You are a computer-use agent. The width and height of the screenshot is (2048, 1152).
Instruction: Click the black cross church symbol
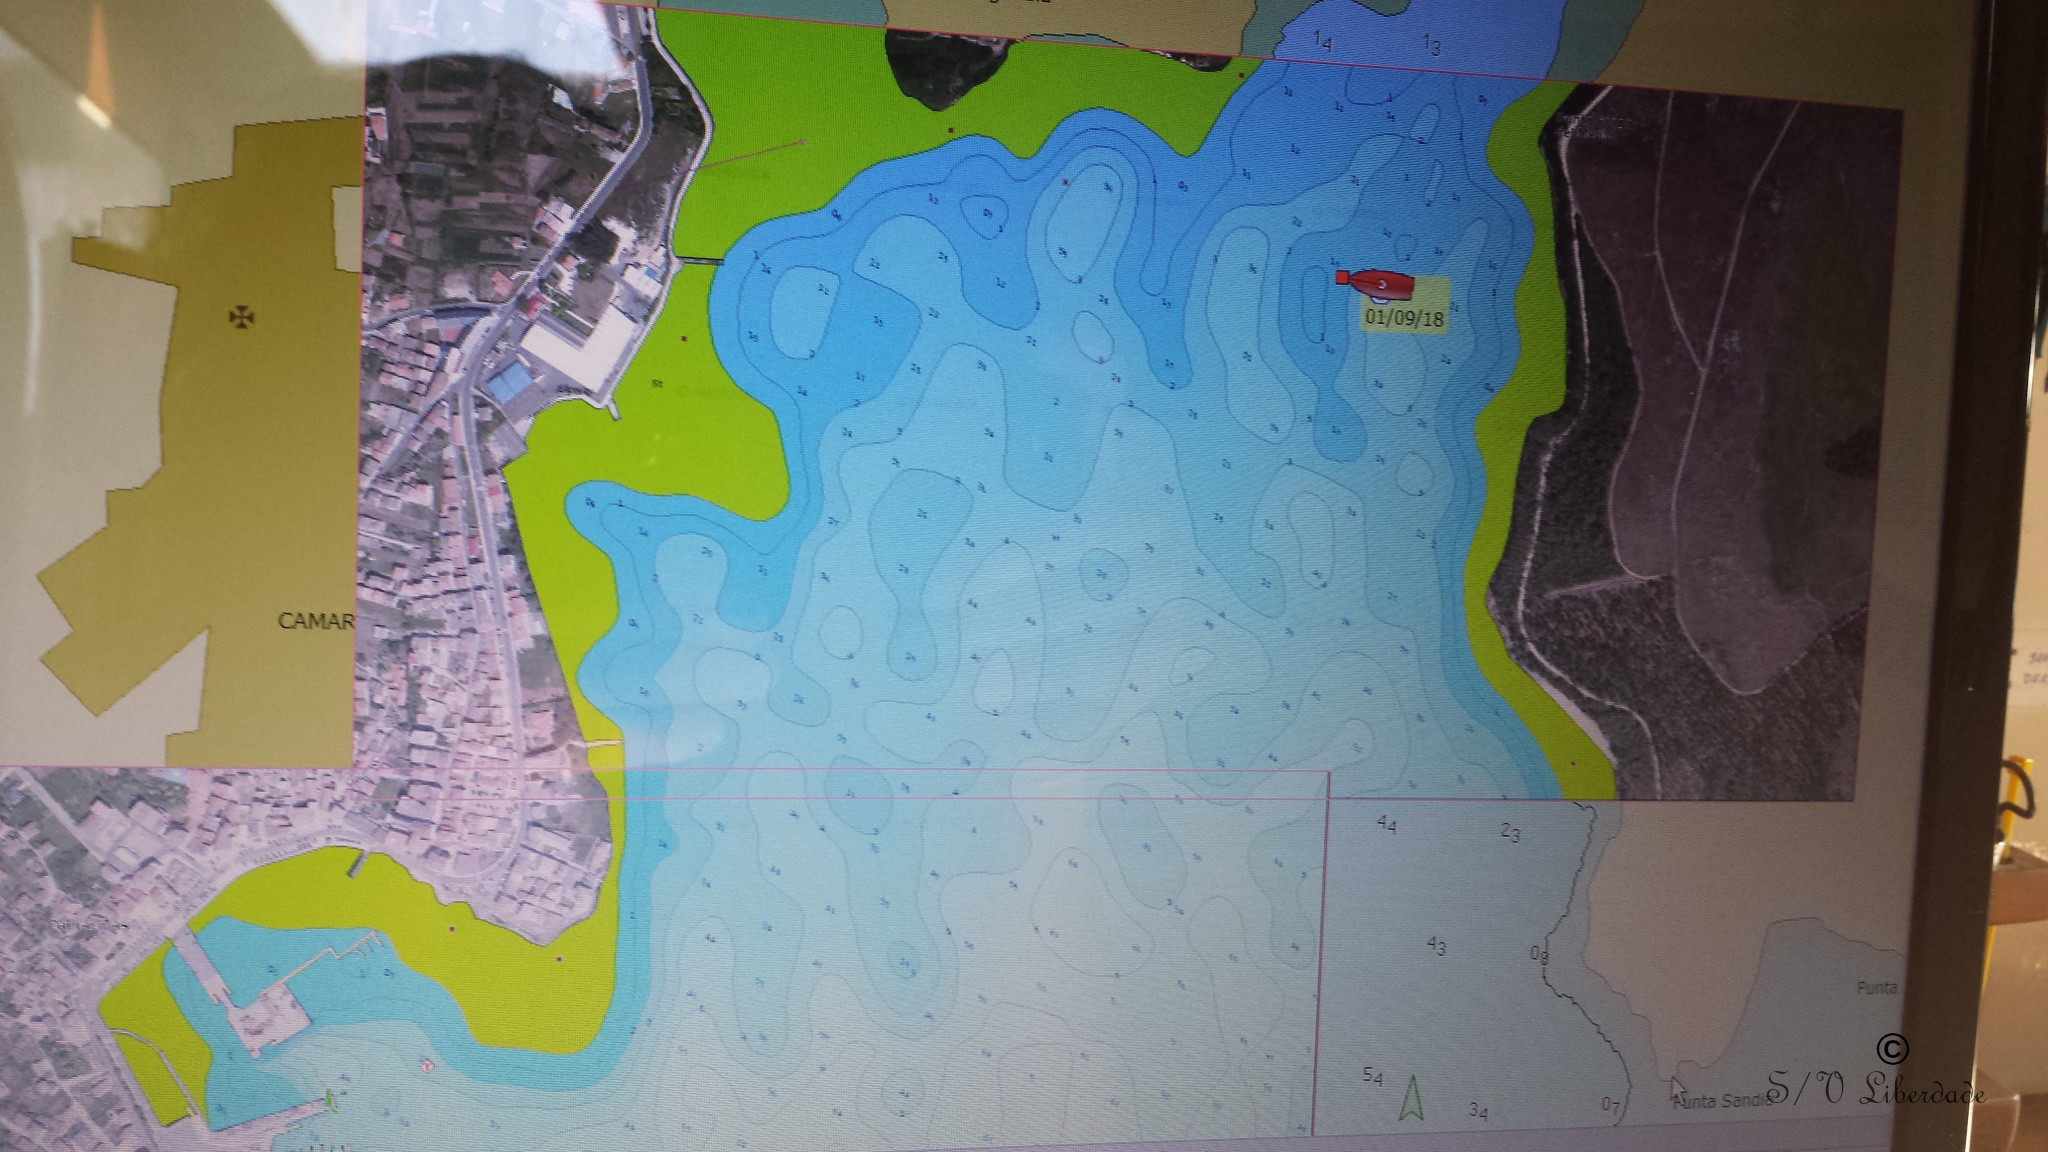[241, 318]
